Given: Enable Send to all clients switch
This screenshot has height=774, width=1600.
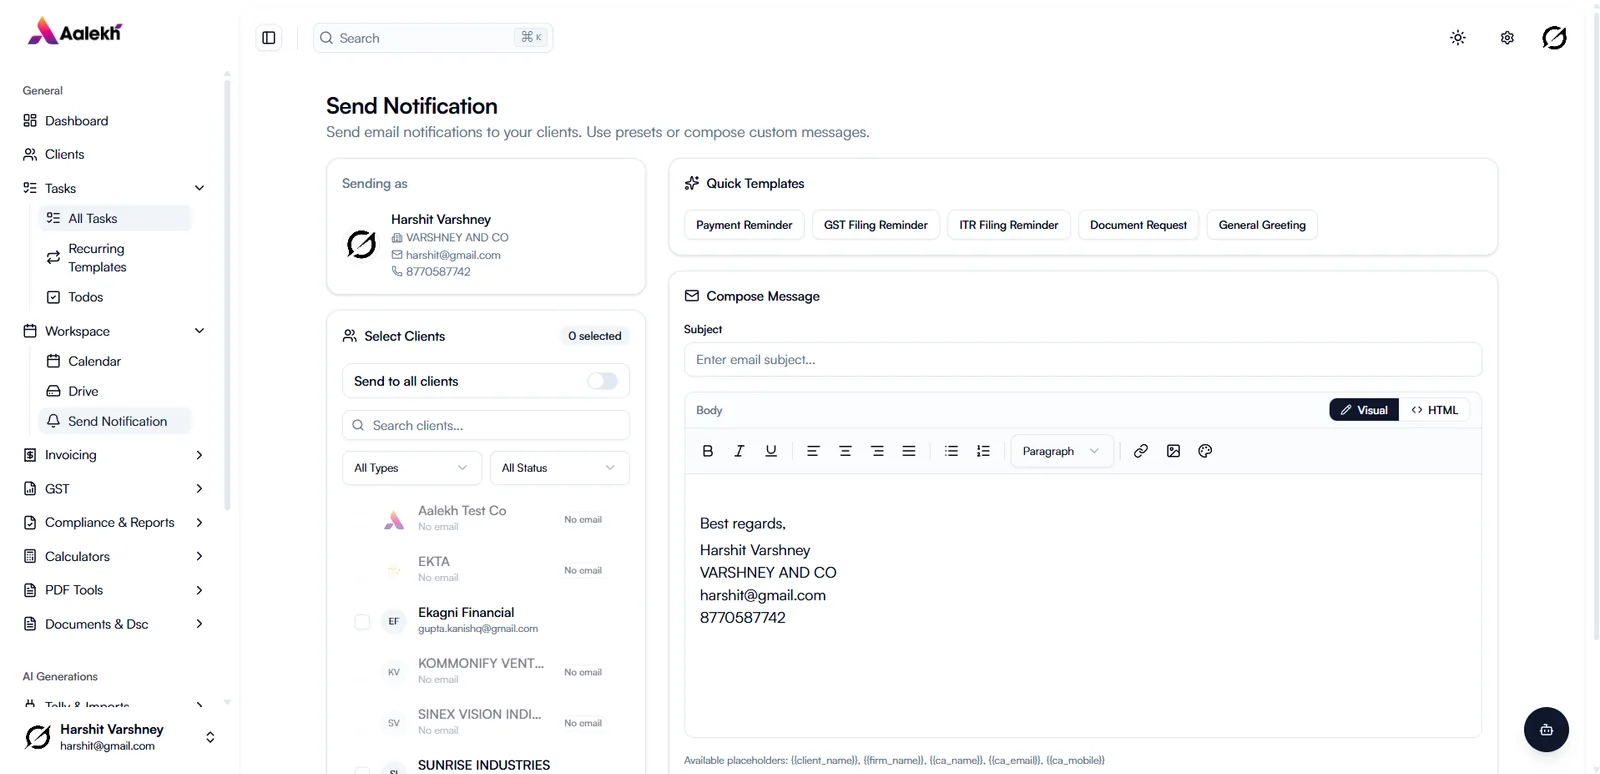Looking at the screenshot, I should pos(602,381).
